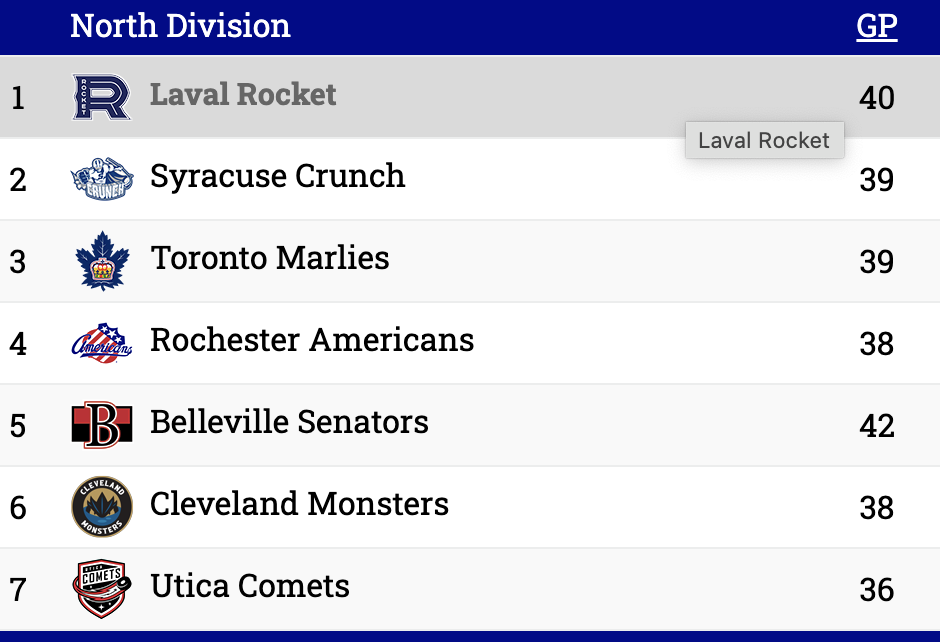Click the Syracuse Crunch team logo
Viewport: 940px width, 642px height.
click(102, 179)
